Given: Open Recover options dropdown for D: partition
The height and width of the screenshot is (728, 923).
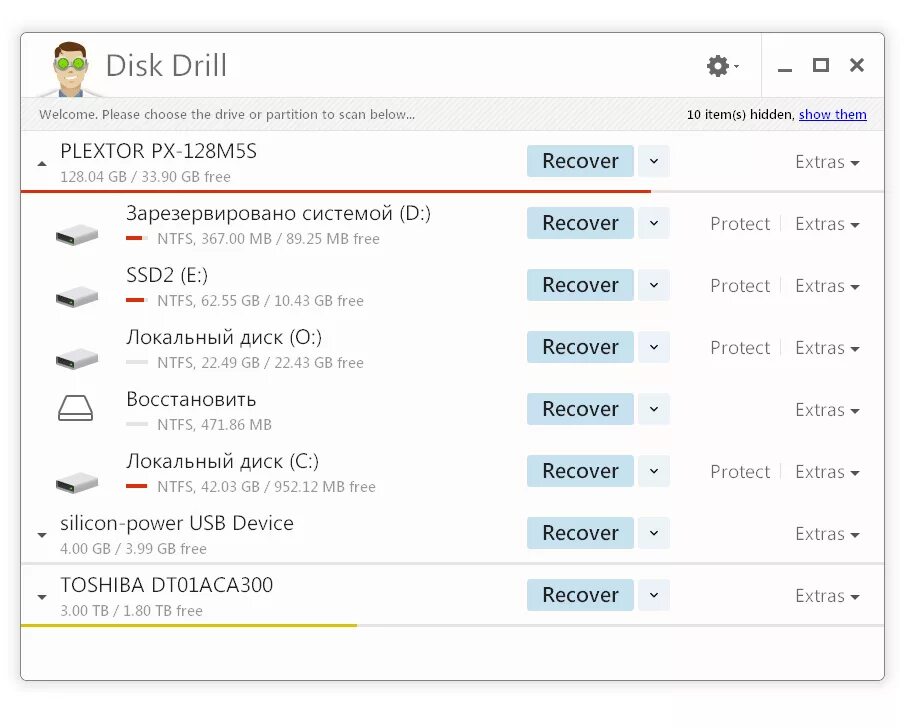Looking at the screenshot, I should (654, 223).
